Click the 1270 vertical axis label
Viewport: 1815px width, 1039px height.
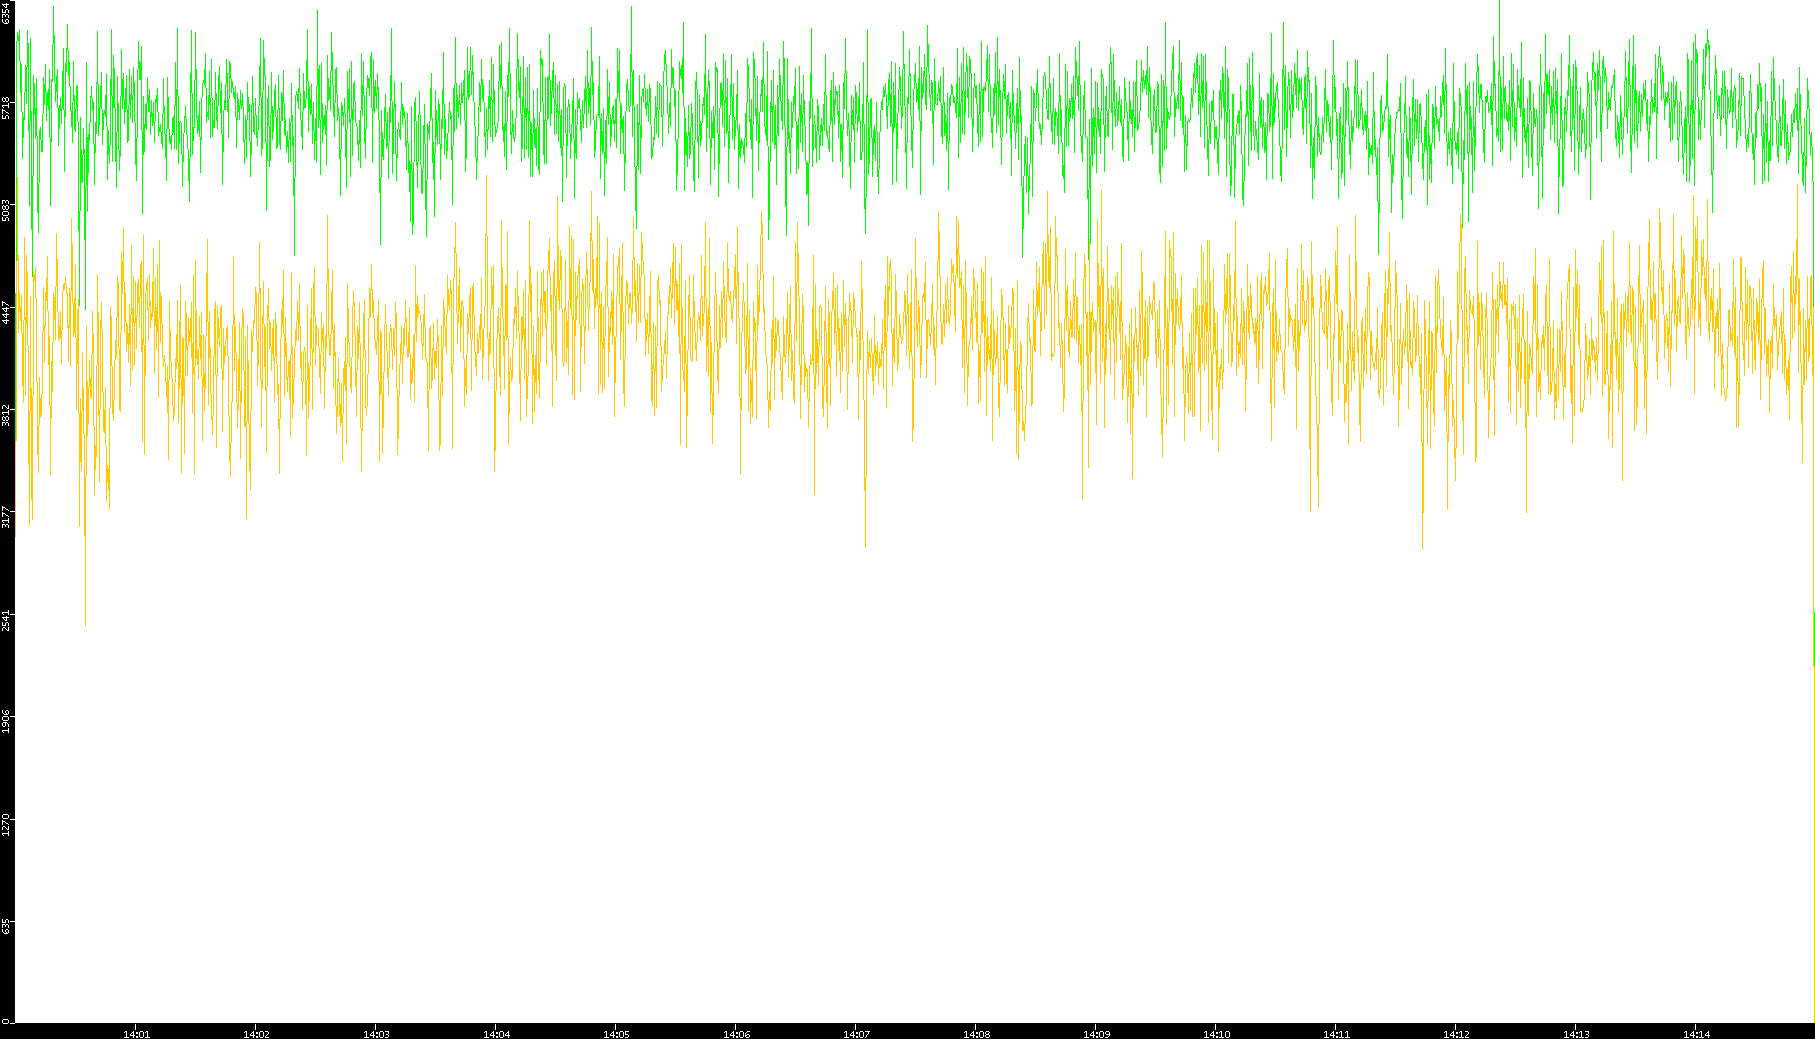(6, 825)
